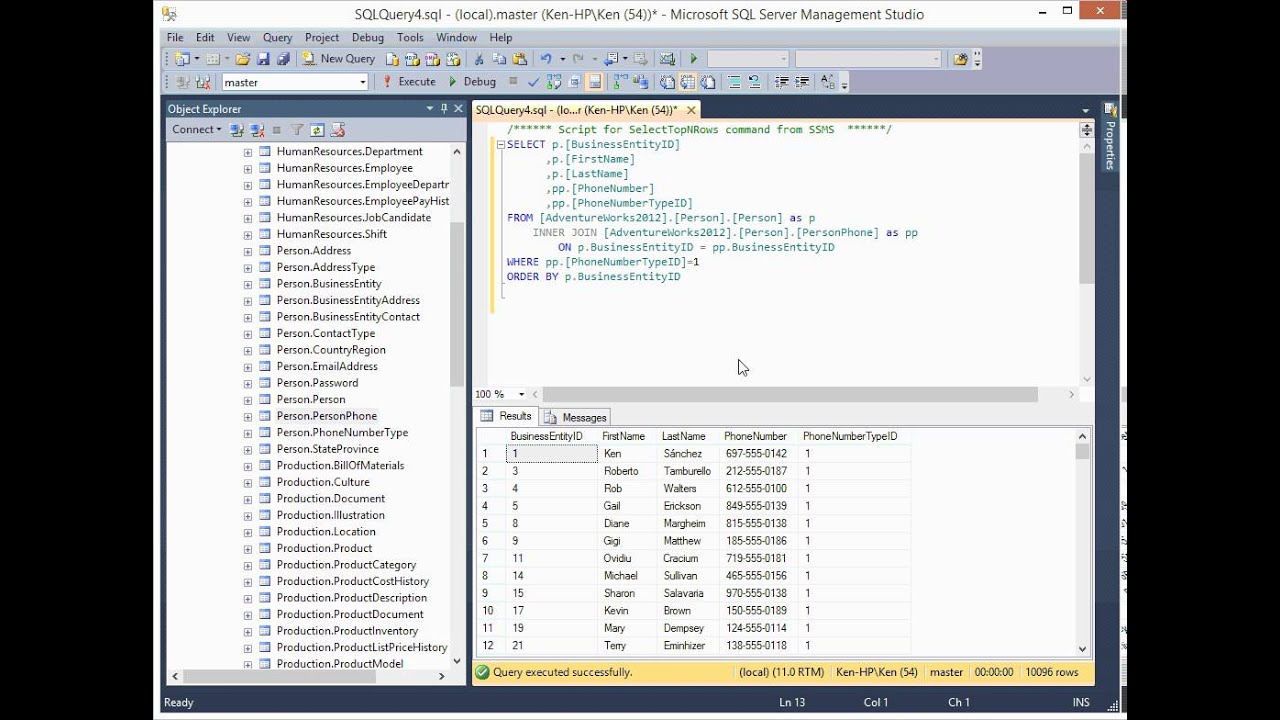Viewport: 1280px width, 720px height.
Task: Select phone number 697-555-0142 cell
Action: 755,454
